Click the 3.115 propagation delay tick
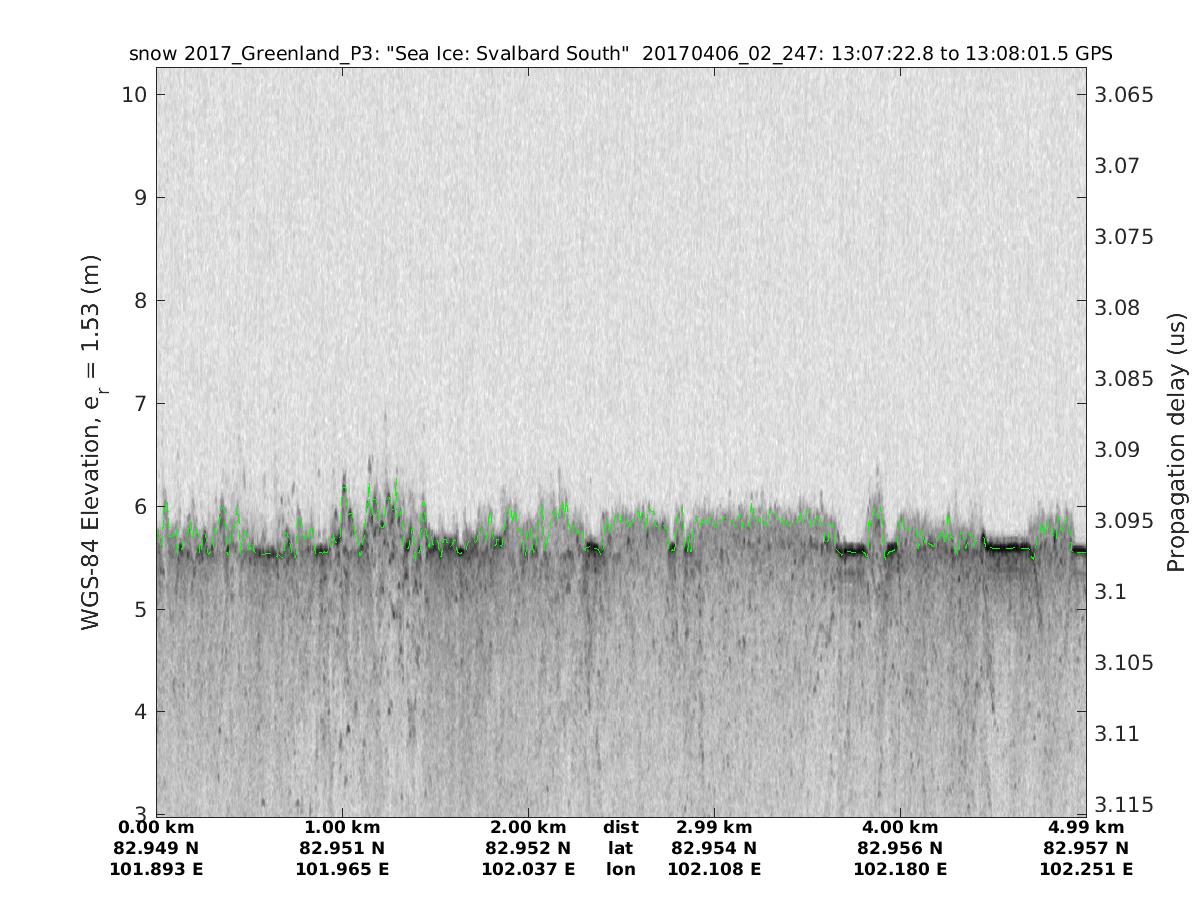Viewport: 1200px width, 900px height. pos(1124,805)
